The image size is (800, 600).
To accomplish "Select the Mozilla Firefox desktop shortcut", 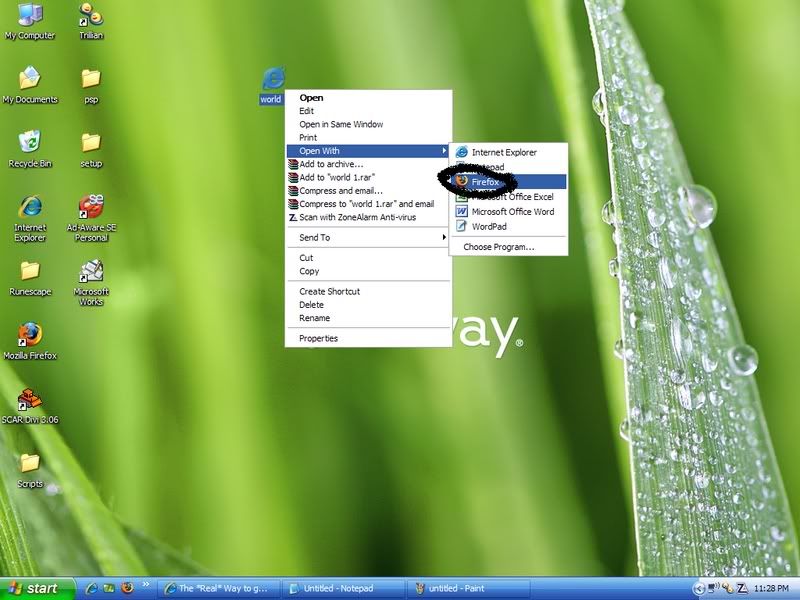I will click(x=30, y=335).
